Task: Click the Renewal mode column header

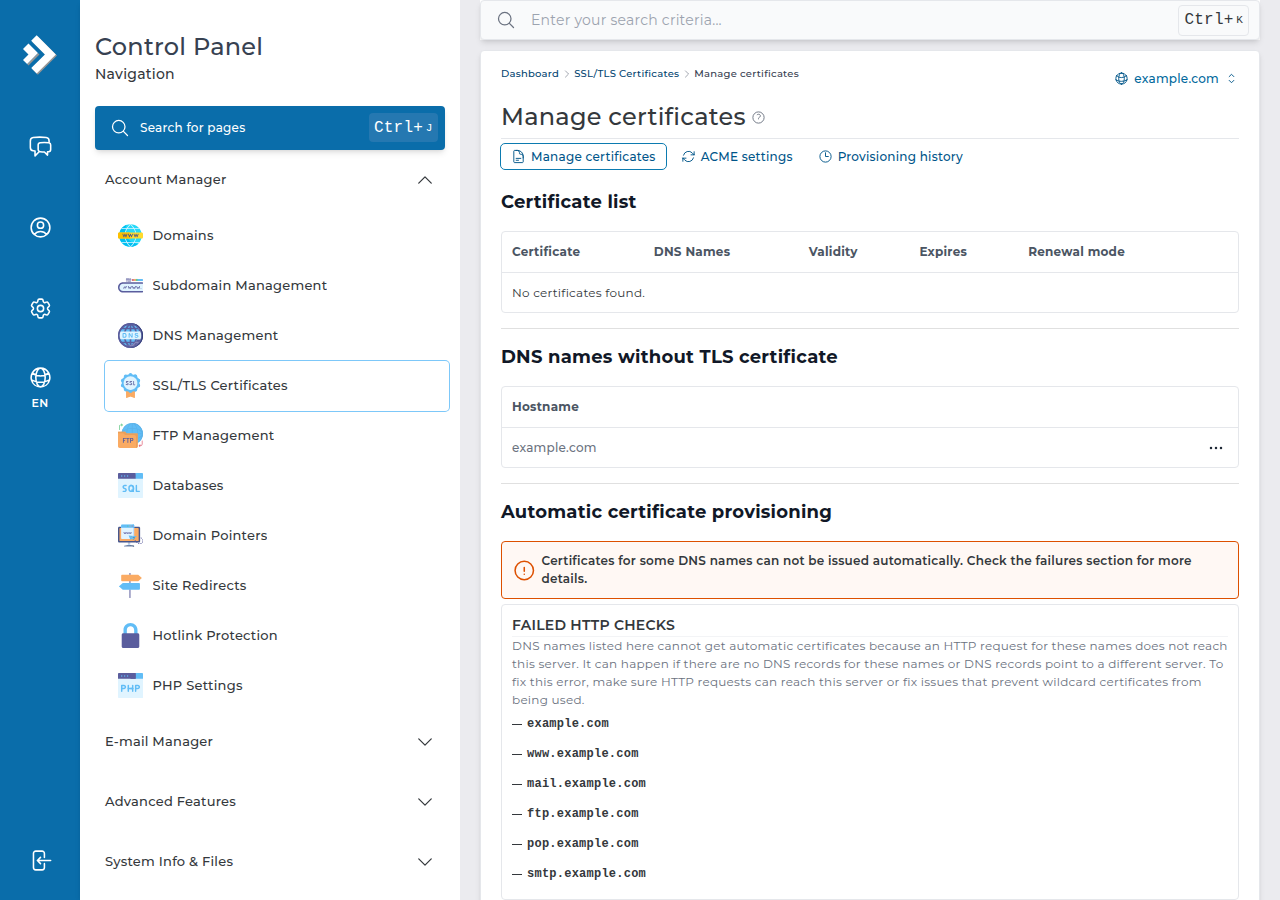Action: click(1076, 252)
